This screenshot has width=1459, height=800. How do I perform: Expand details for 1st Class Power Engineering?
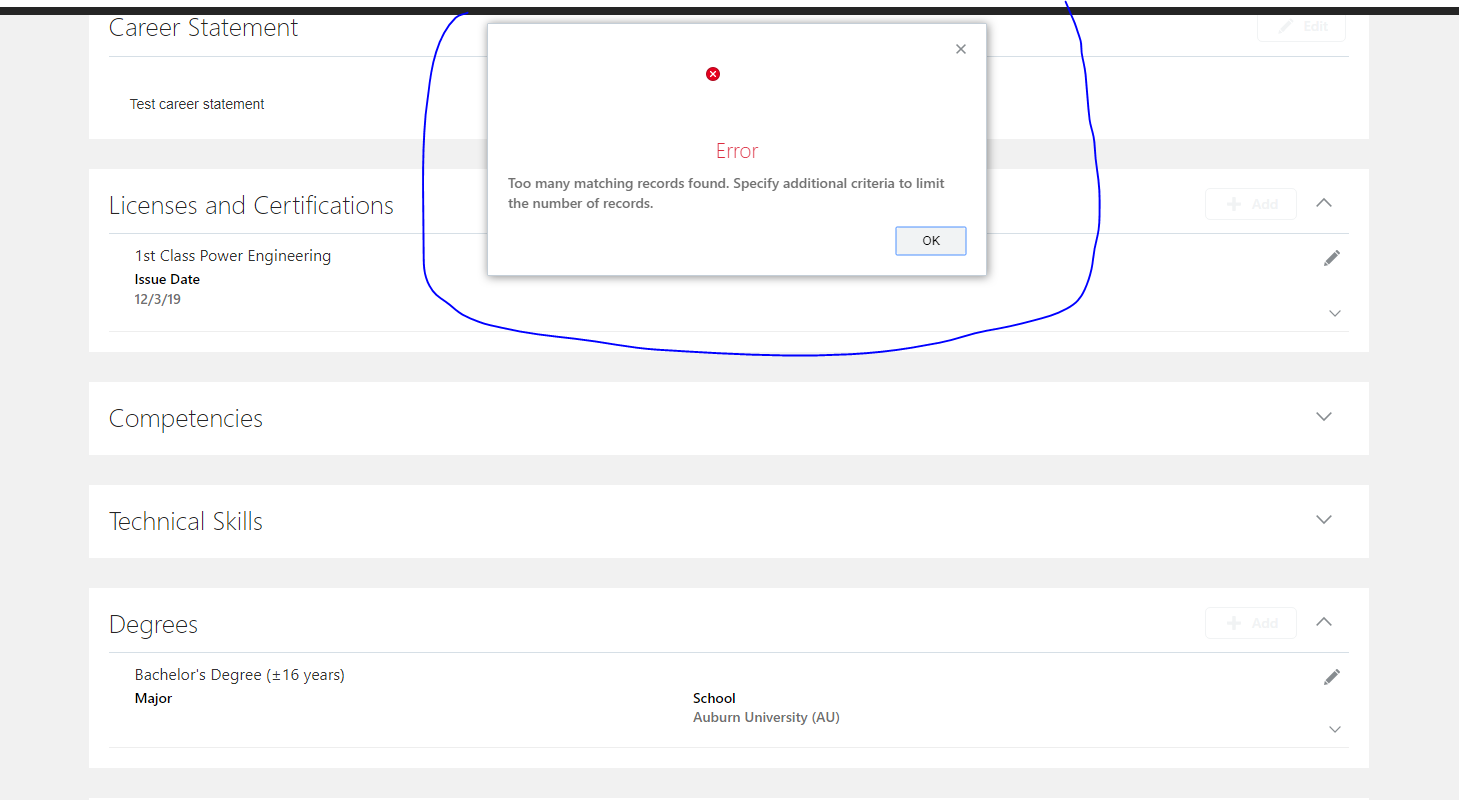pos(1335,313)
